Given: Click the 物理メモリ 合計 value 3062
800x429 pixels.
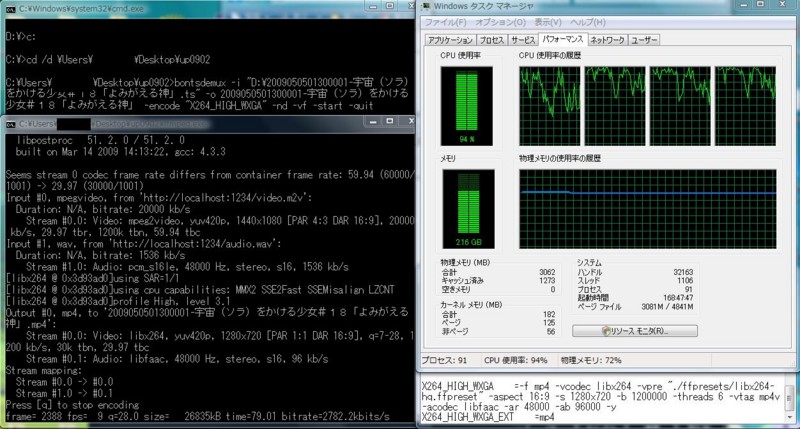Looking at the screenshot, I should pyautogui.click(x=547, y=272).
